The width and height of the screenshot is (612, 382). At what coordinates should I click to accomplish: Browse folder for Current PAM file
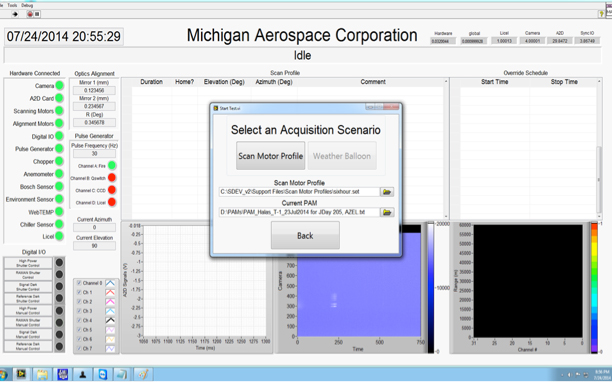(387, 212)
